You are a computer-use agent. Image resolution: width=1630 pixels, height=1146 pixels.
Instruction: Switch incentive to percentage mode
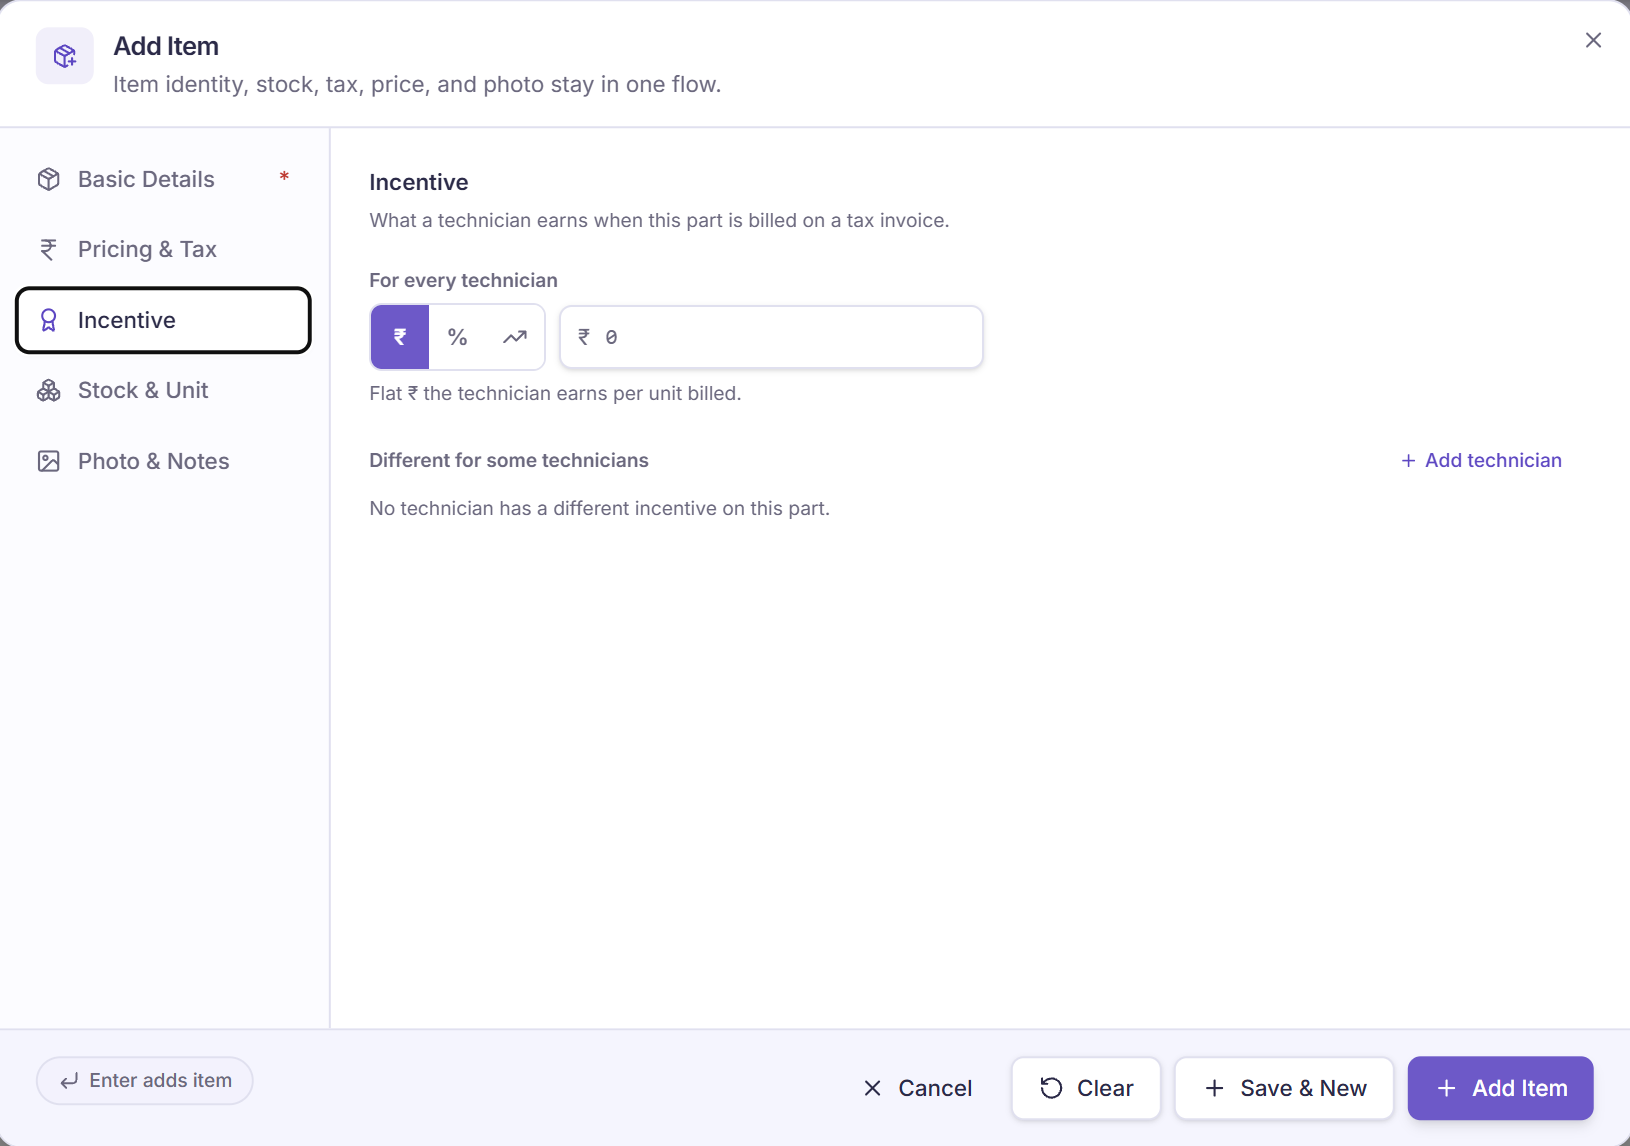[x=458, y=337]
